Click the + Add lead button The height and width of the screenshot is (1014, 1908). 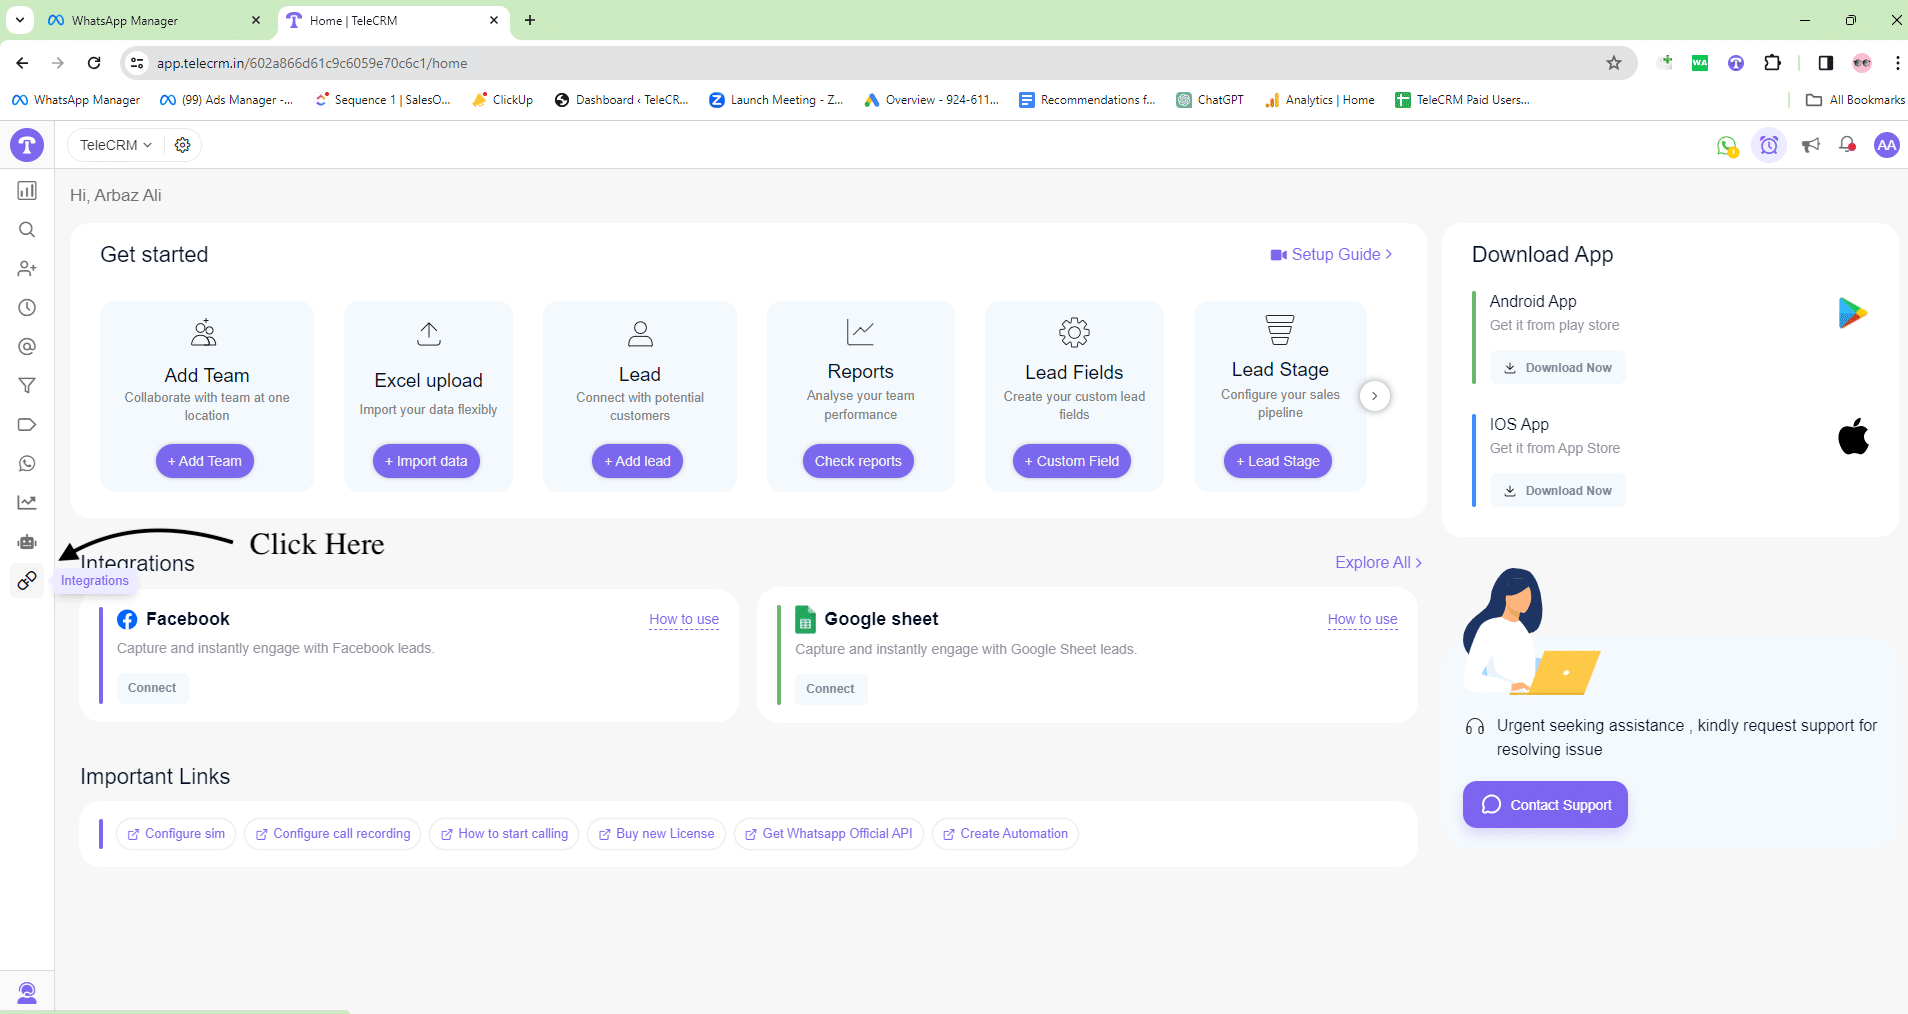click(x=638, y=461)
